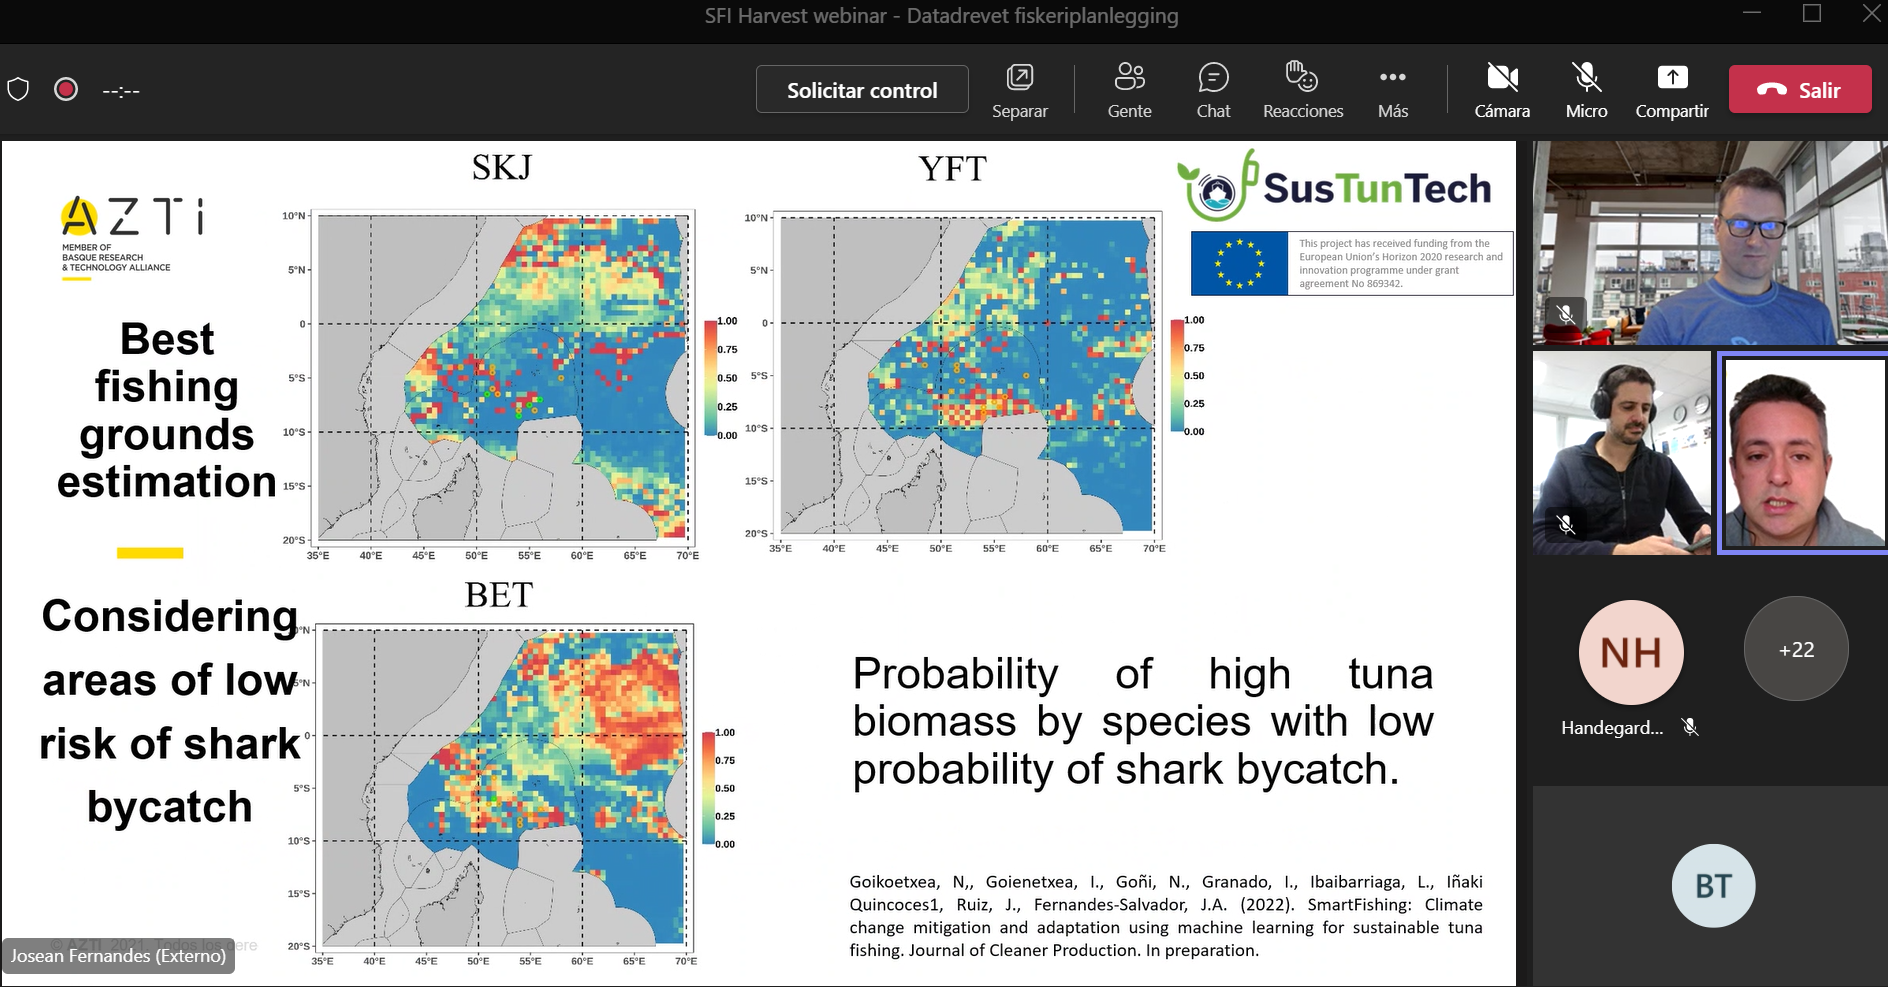Click muted mic icon on glasses man's tile
The height and width of the screenshot is (987, 1888).
pos(1566,314)
